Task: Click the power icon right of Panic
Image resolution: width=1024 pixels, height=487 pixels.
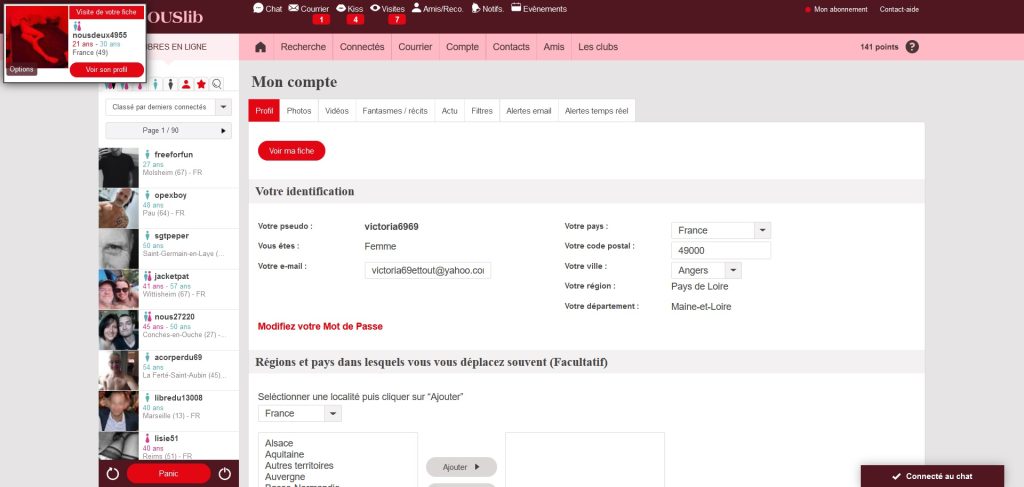Action: (224, 474)
